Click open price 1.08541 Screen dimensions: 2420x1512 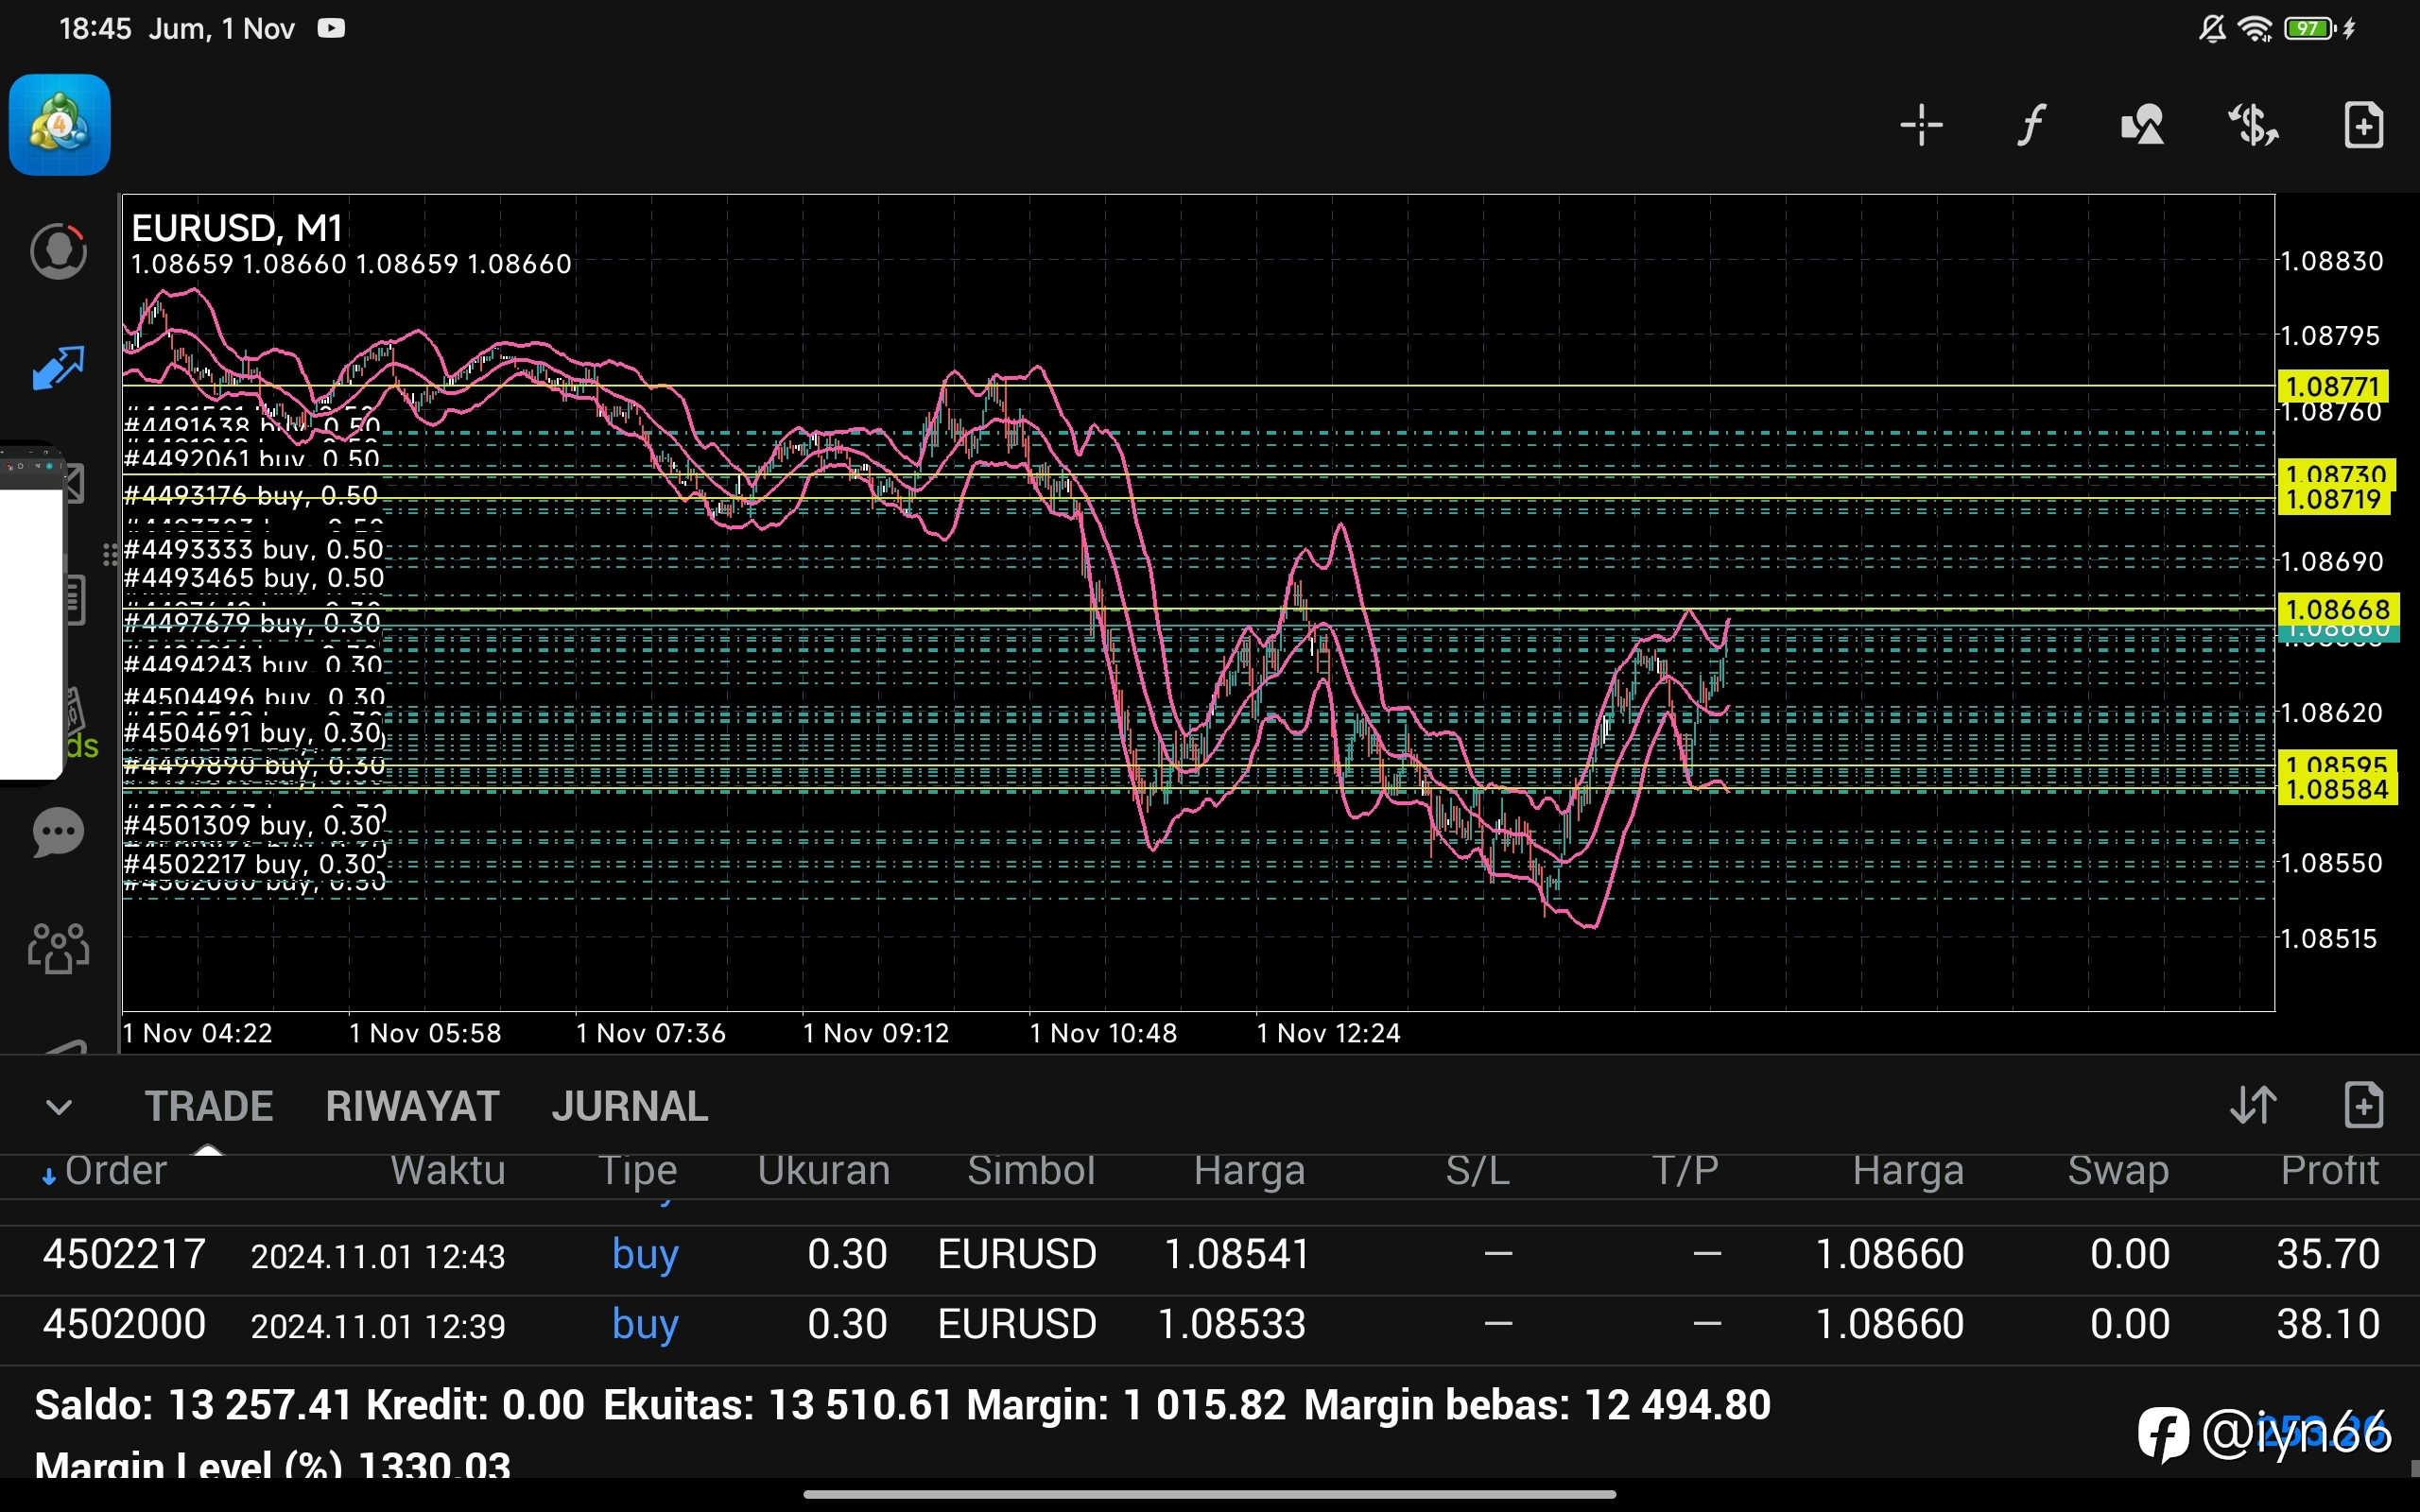point(1237,1255)
